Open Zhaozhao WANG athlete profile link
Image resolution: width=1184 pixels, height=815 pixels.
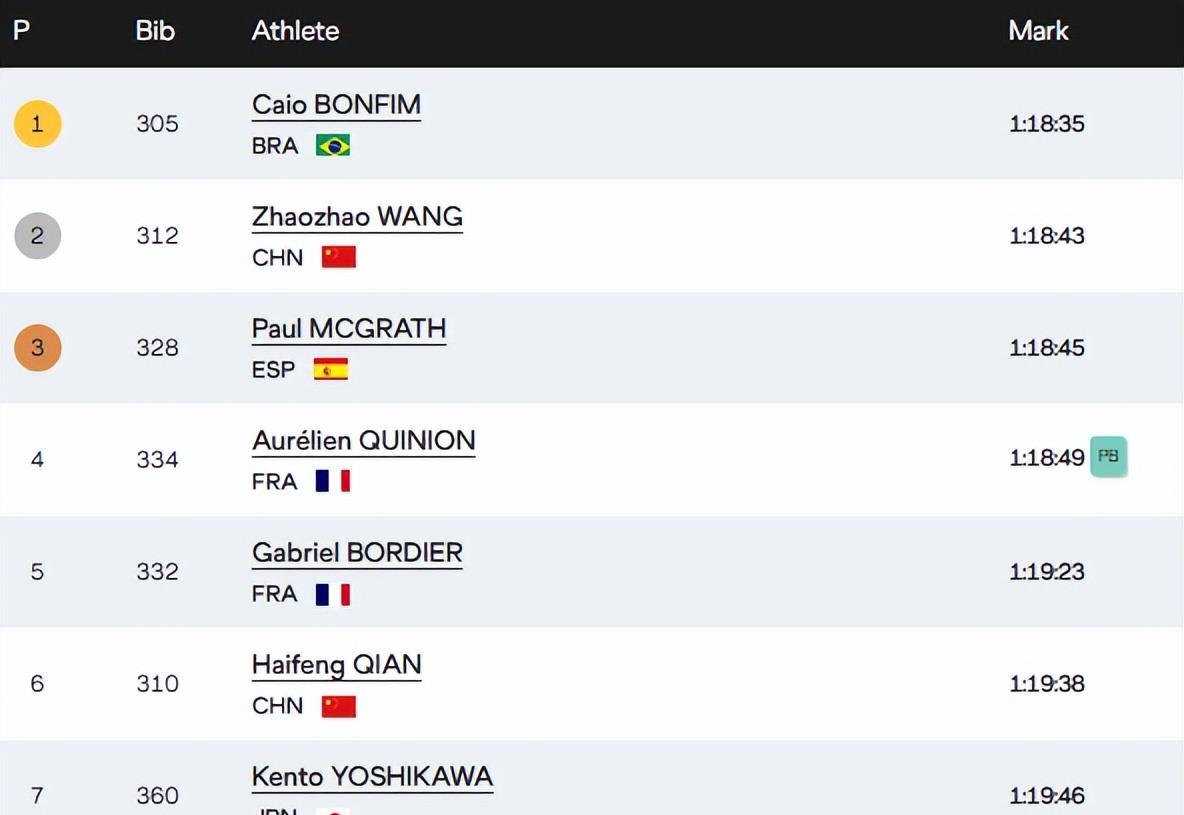(357, 217)
